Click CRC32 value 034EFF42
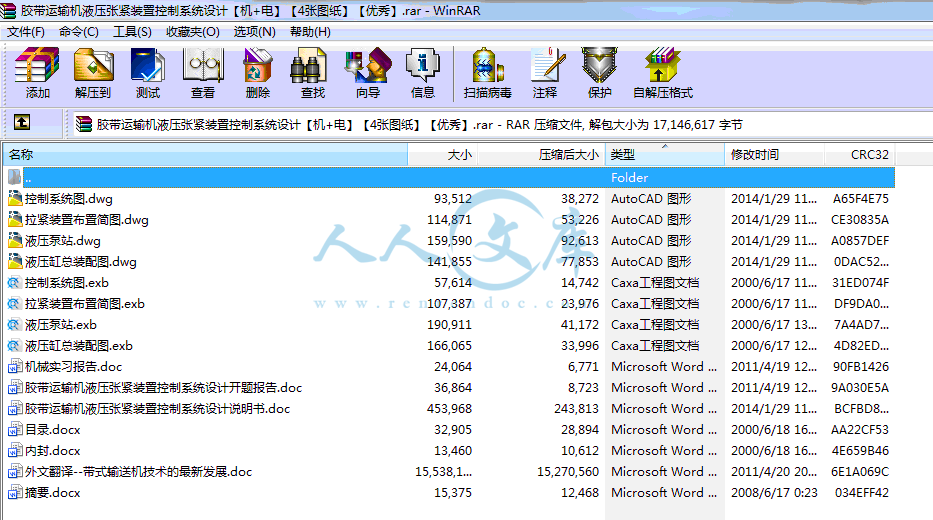933x520 pixels. coord(862,493)
